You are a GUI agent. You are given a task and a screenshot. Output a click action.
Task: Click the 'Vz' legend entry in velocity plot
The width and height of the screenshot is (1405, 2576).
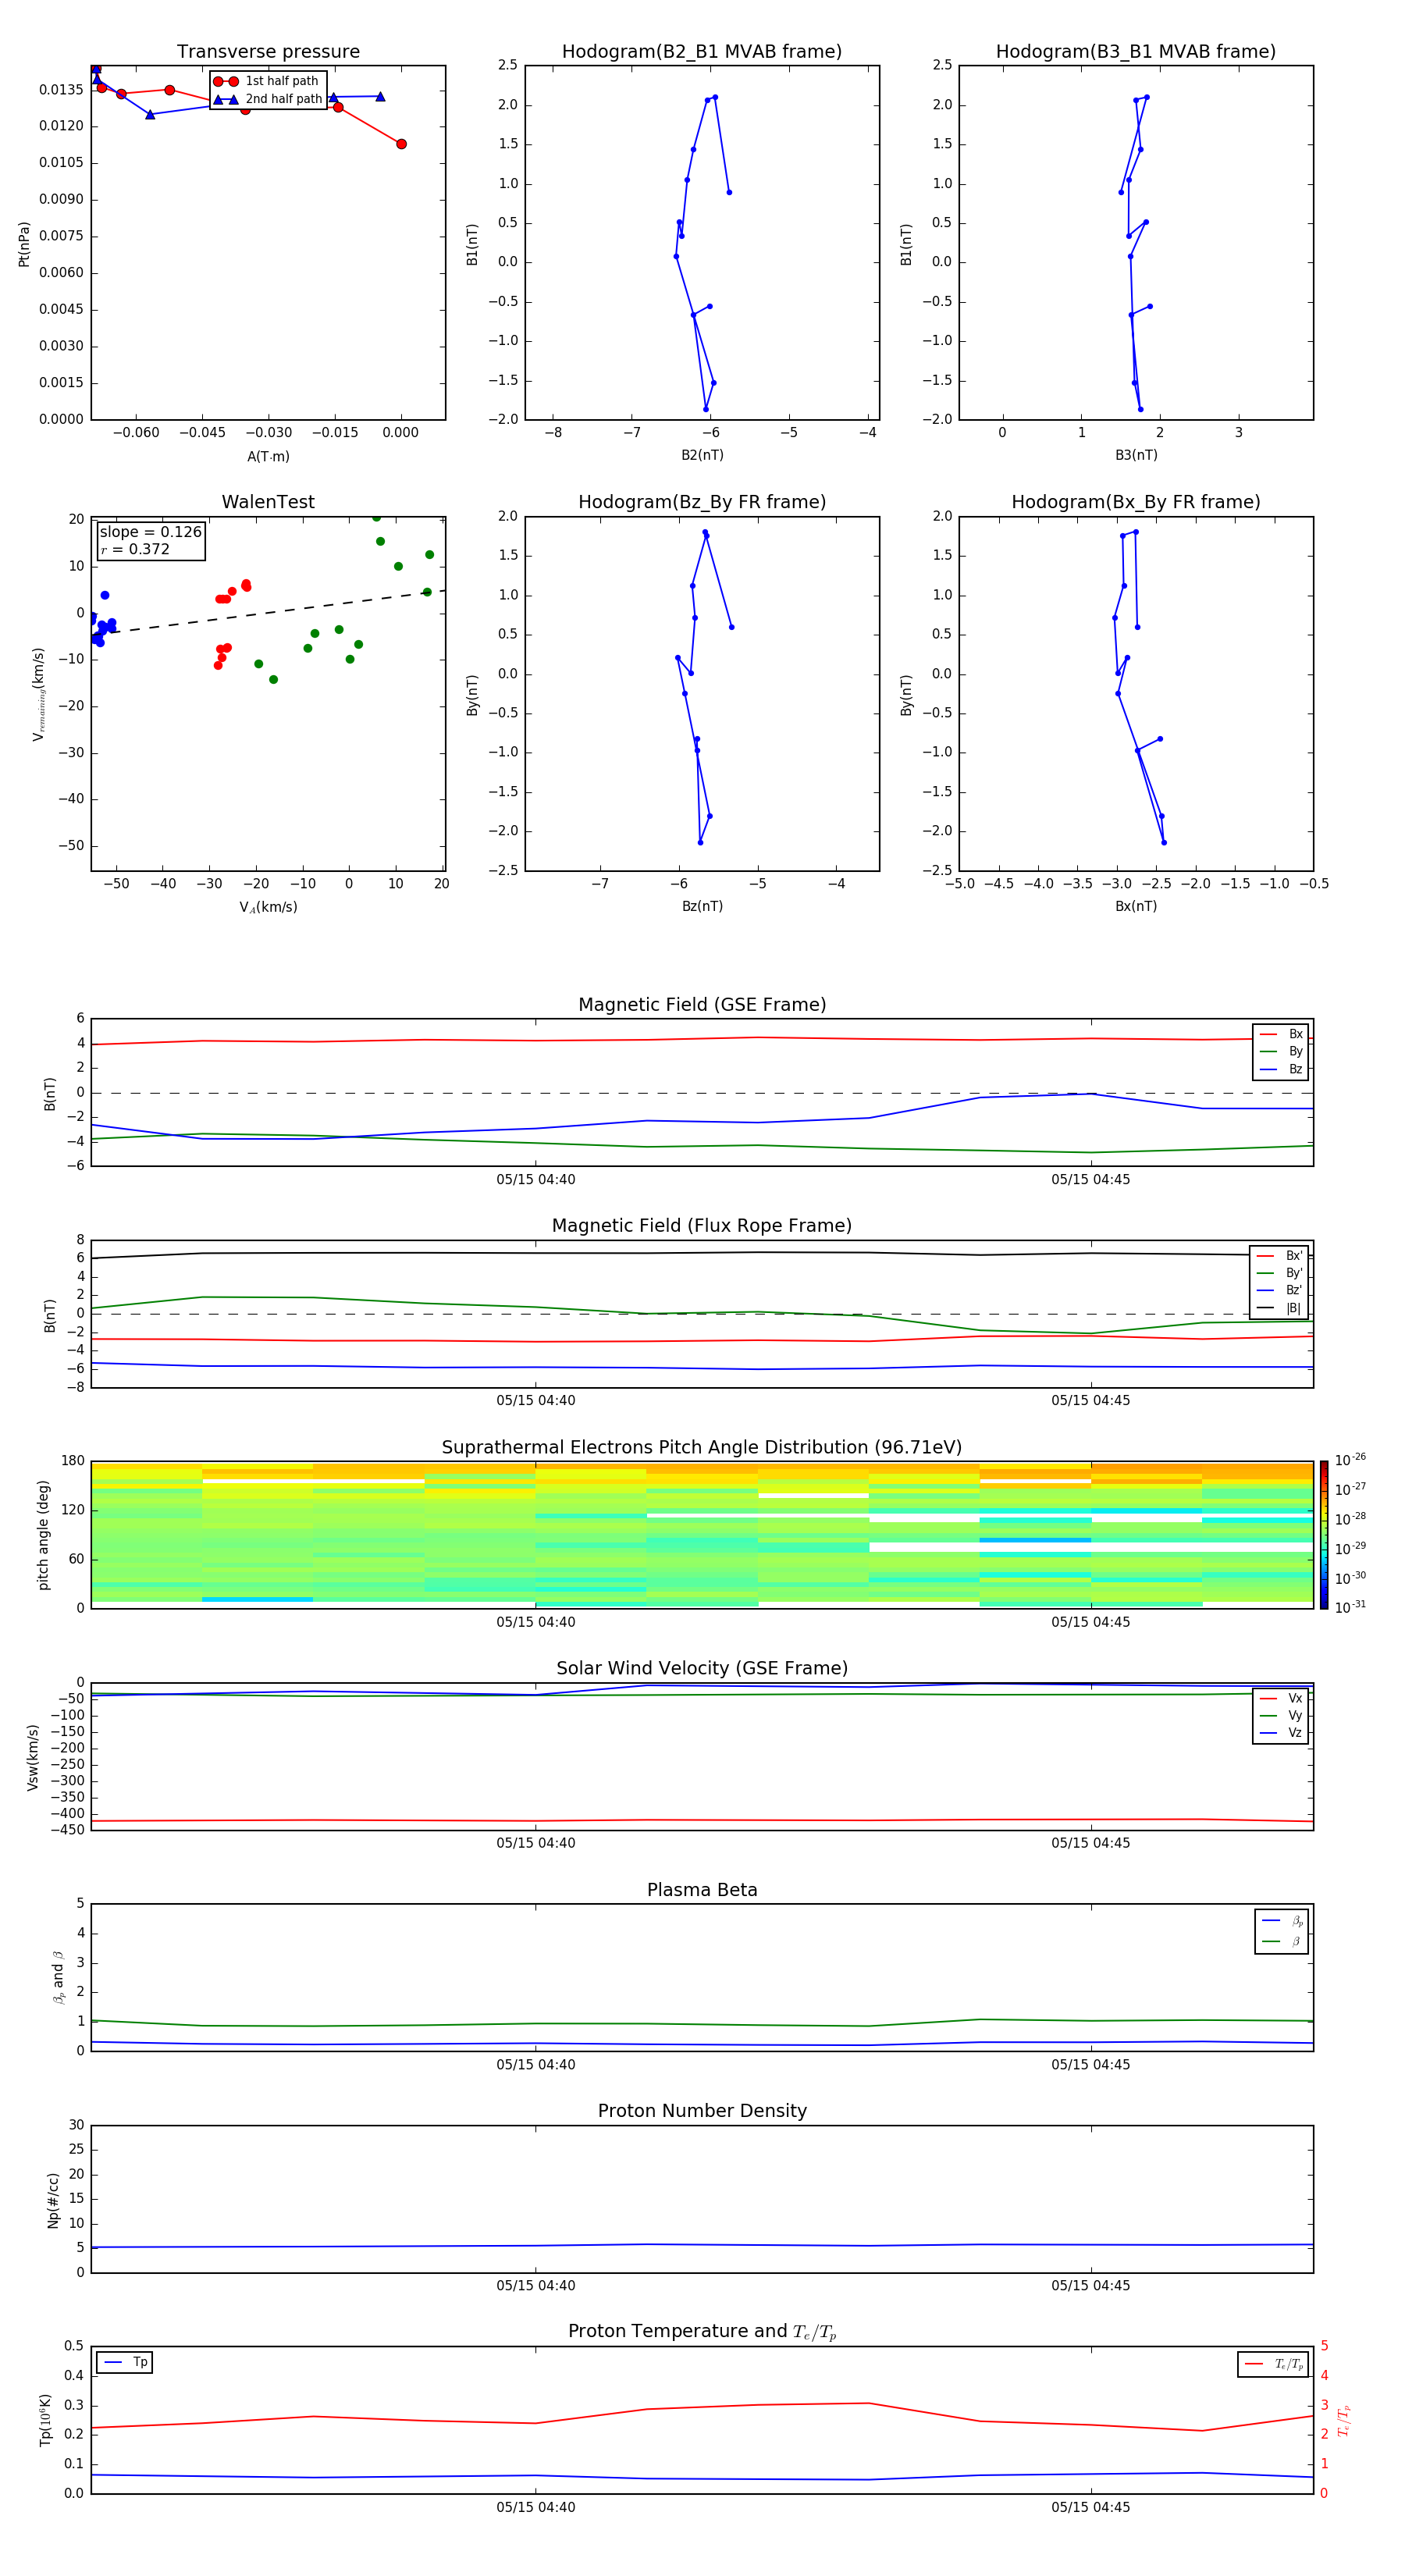1281,1733
